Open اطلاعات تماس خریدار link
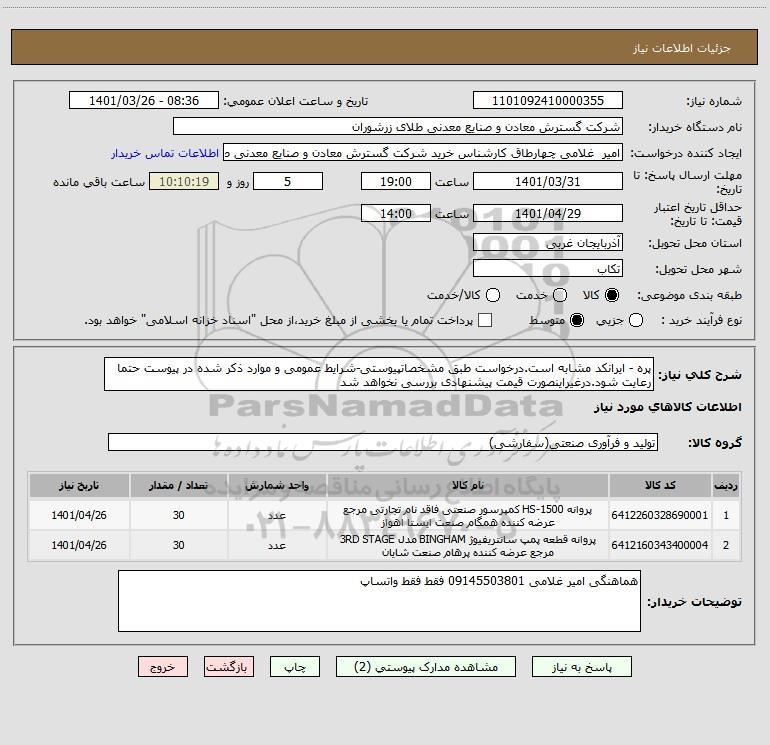The height and width of the screenshot is (745, 770). [165, 153]
